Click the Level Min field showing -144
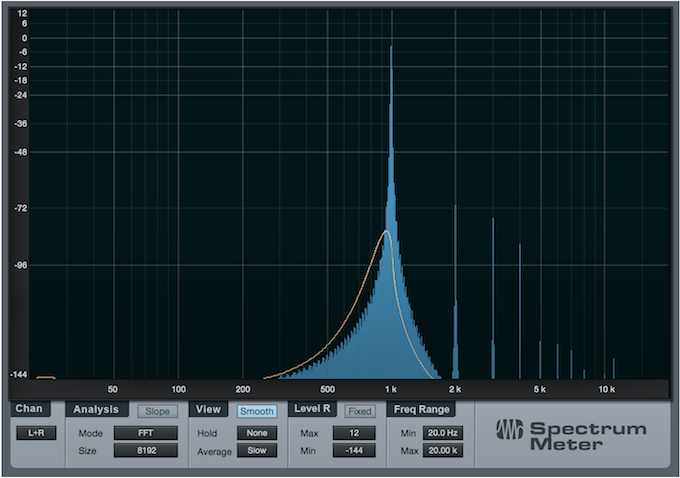Image resolution: width=680 pixels, height=478 pixels. point(354,450)
